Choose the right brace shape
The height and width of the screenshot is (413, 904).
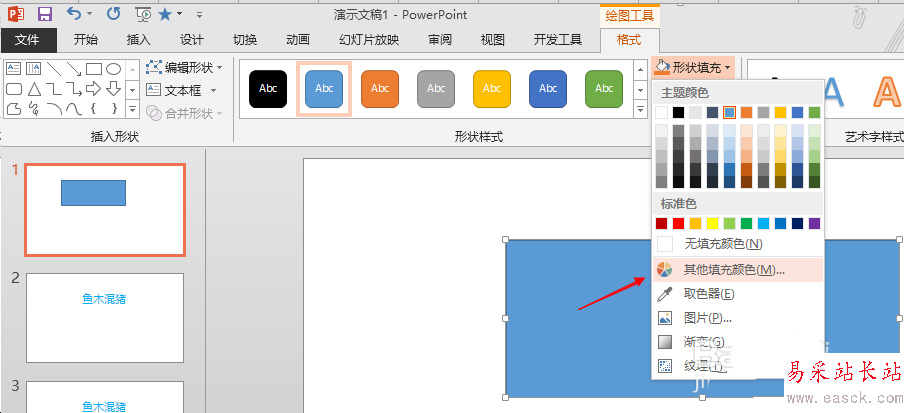(x=114, y=108)
